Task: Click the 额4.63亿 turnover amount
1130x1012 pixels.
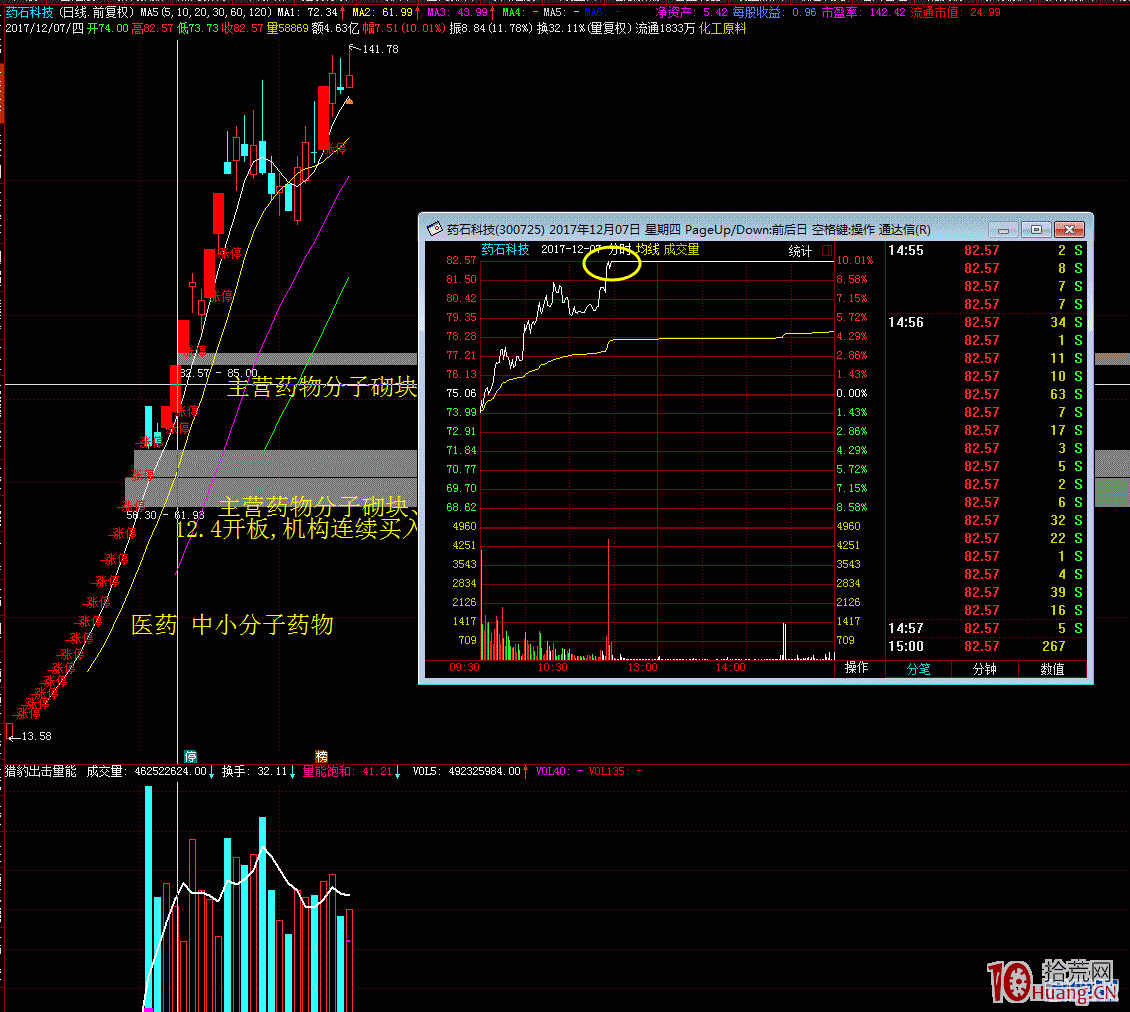Action: (x=335, y=29)
